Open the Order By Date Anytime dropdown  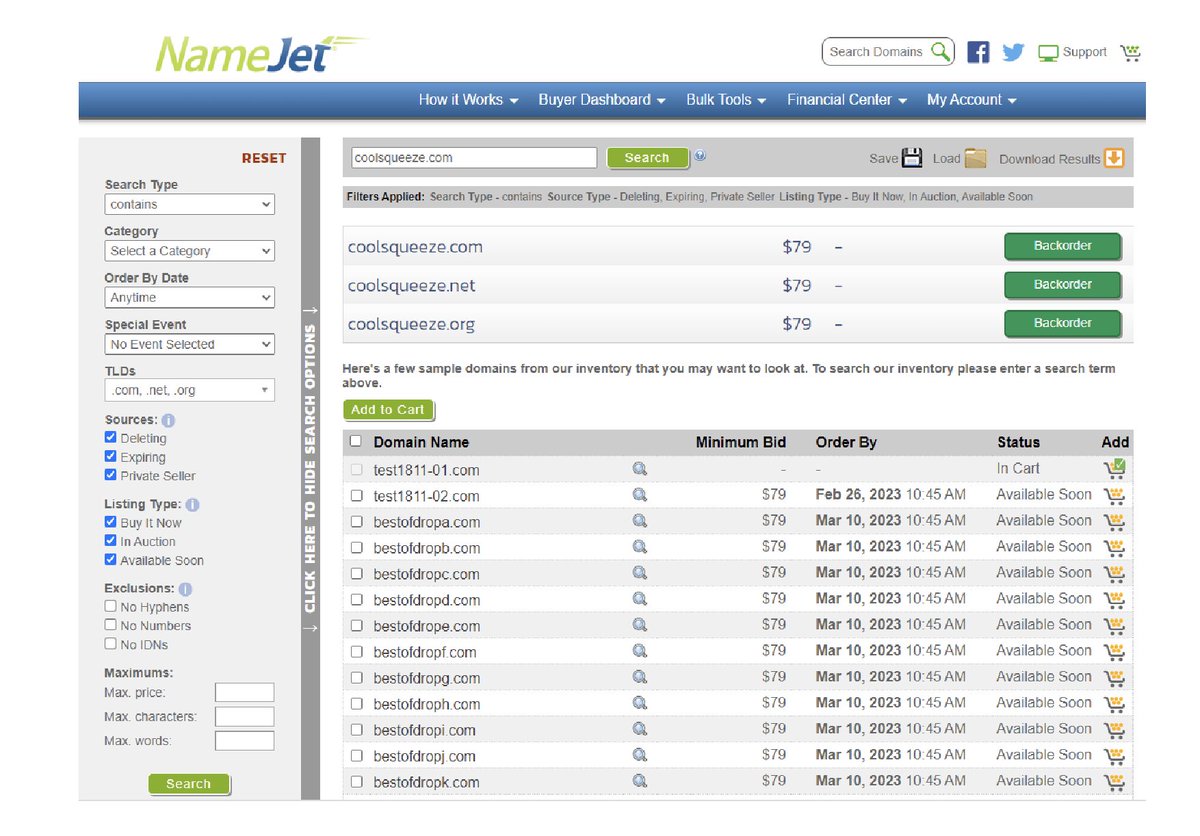[189, 298]
